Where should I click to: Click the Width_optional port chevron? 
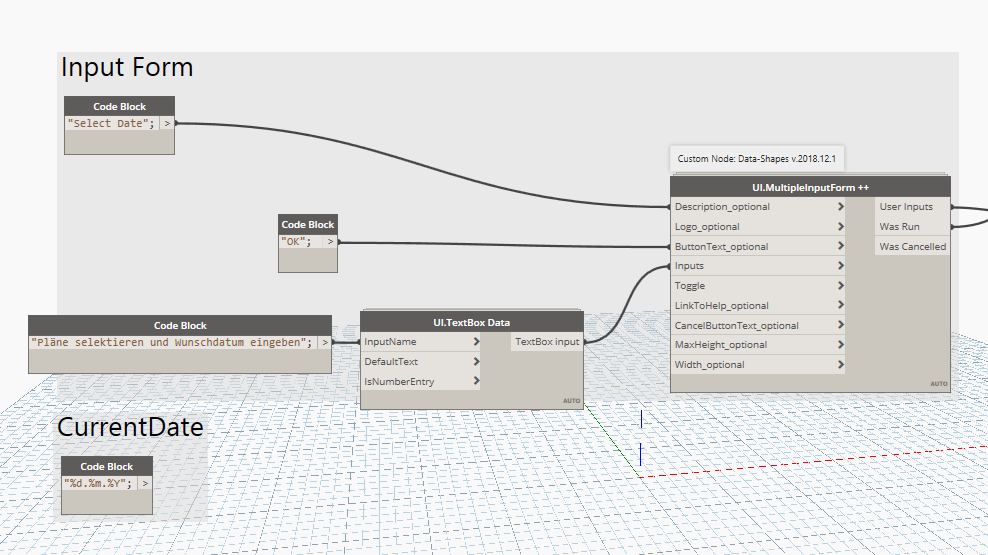pos(841,364)
